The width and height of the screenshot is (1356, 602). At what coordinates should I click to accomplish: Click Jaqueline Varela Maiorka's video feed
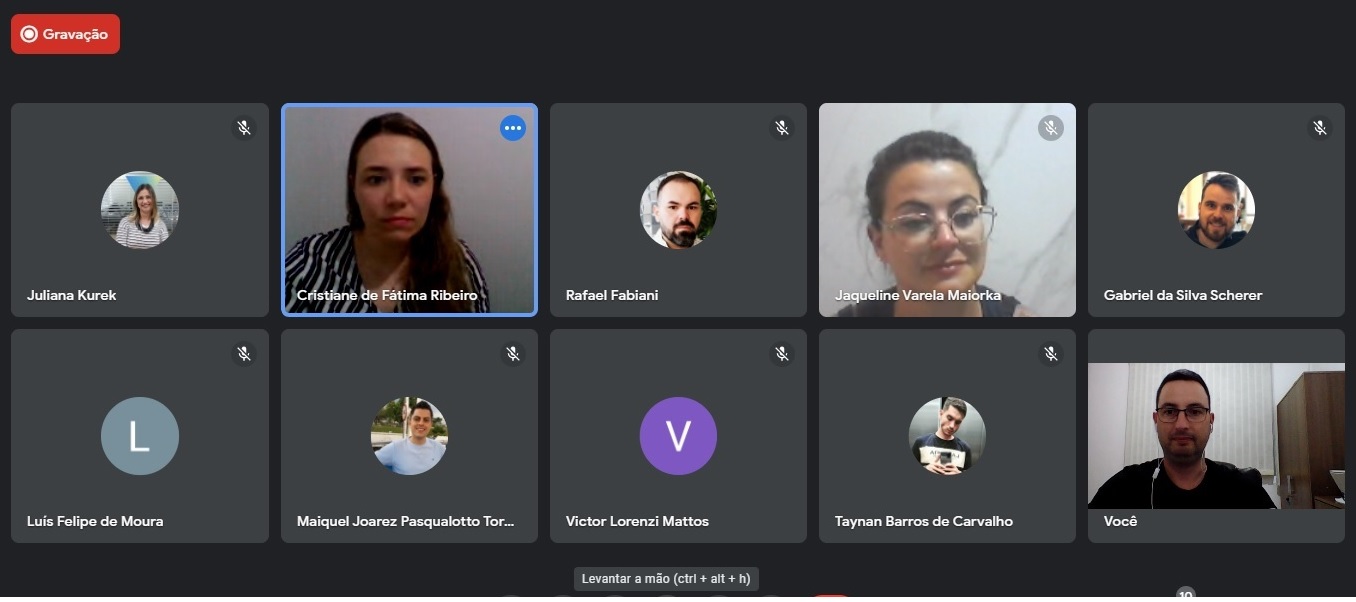pos(947,210)
